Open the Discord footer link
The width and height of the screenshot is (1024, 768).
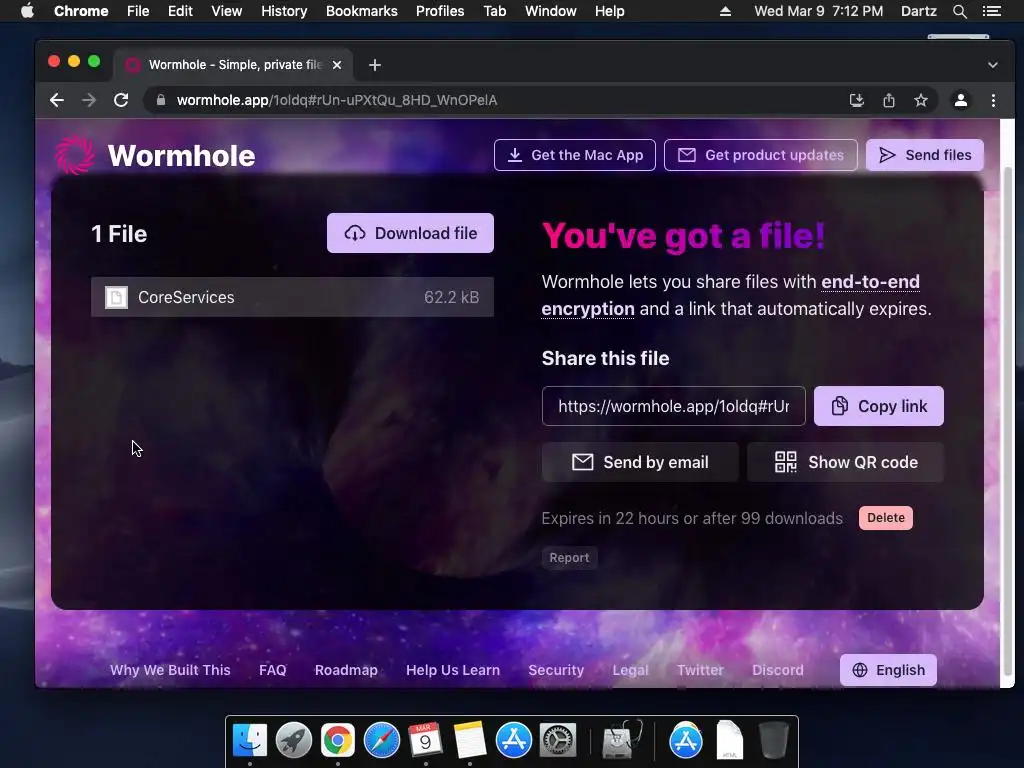(778, 670)
